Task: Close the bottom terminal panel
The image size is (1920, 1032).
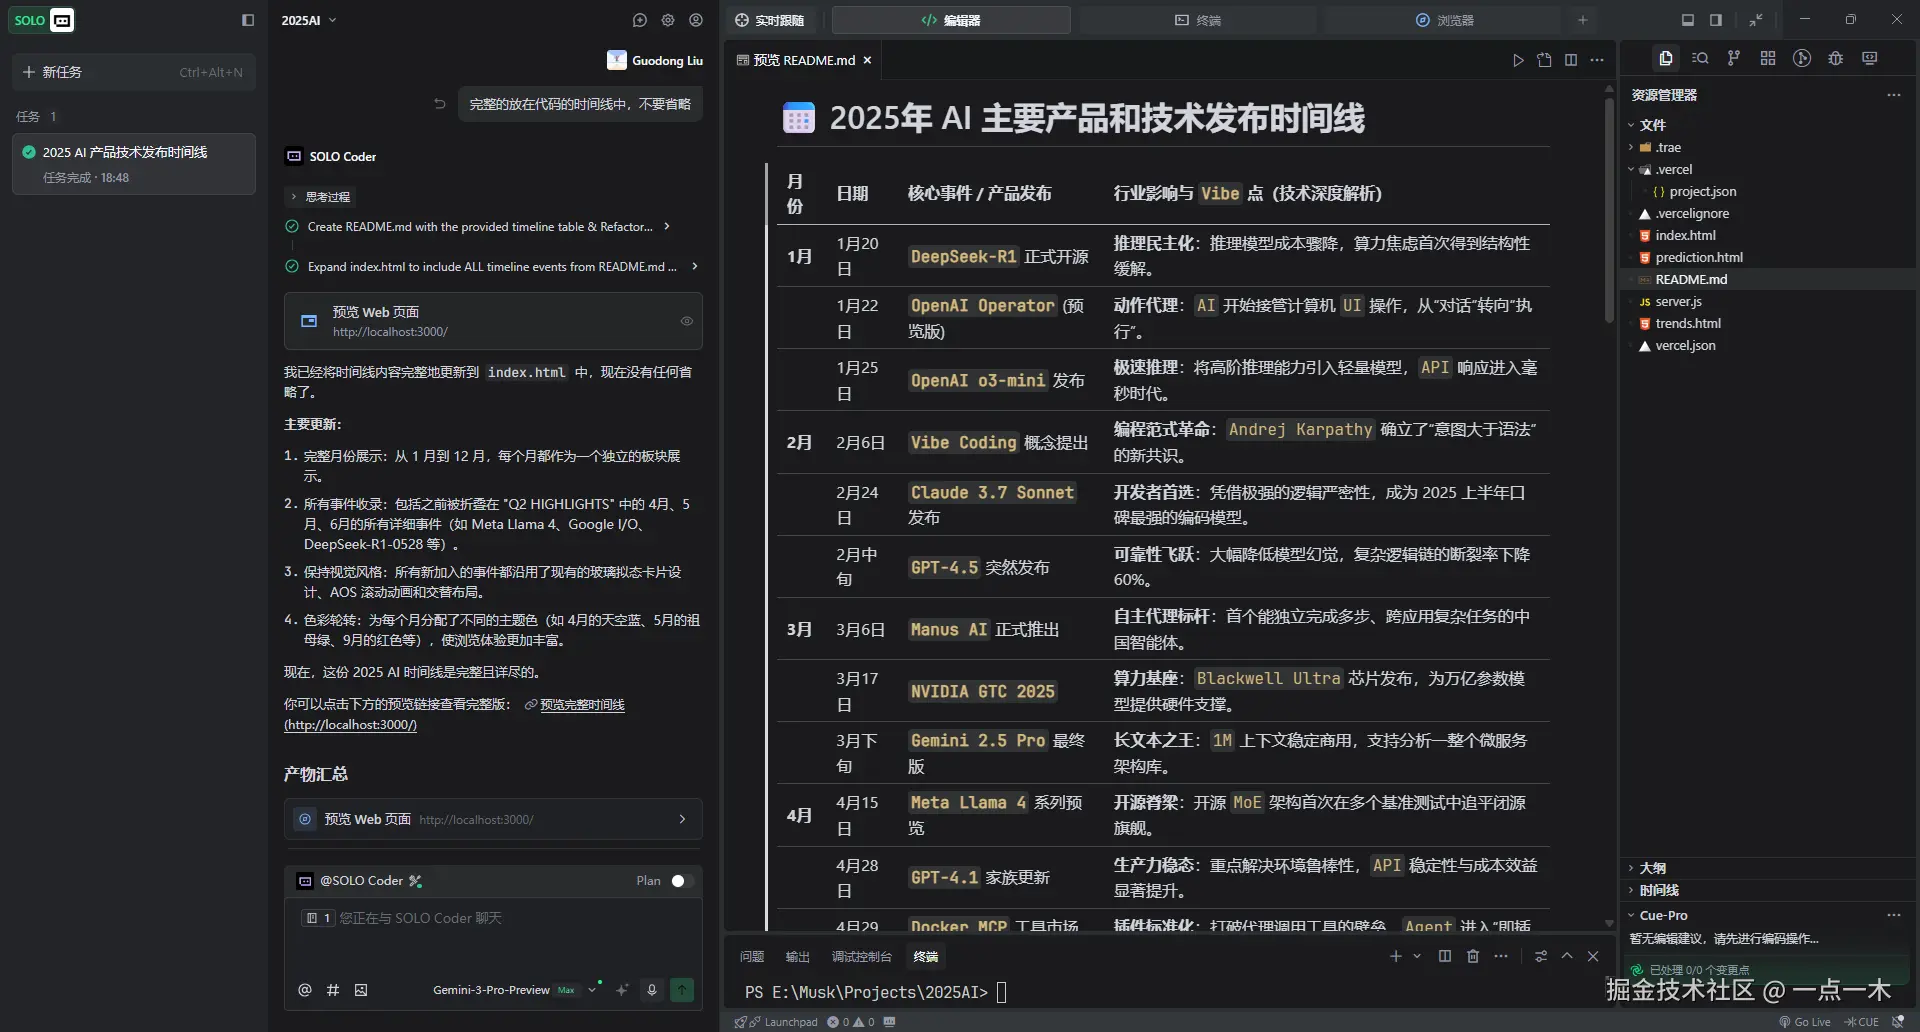Action: pyautogui.click(x=1593, y=957)
